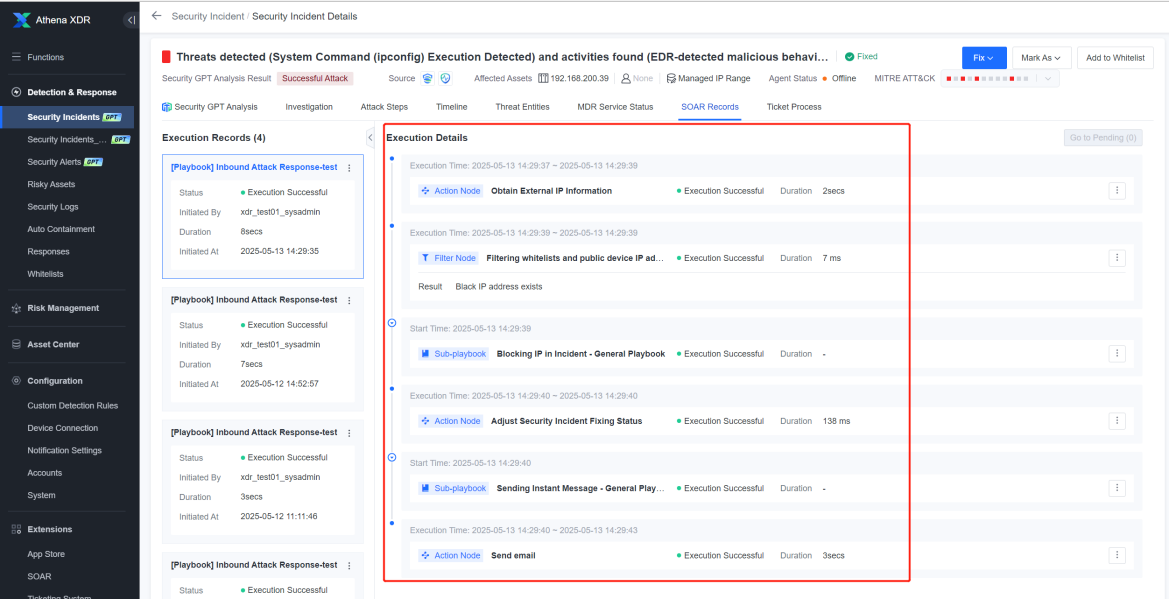Open Whitelists page

tap(45, 274)
